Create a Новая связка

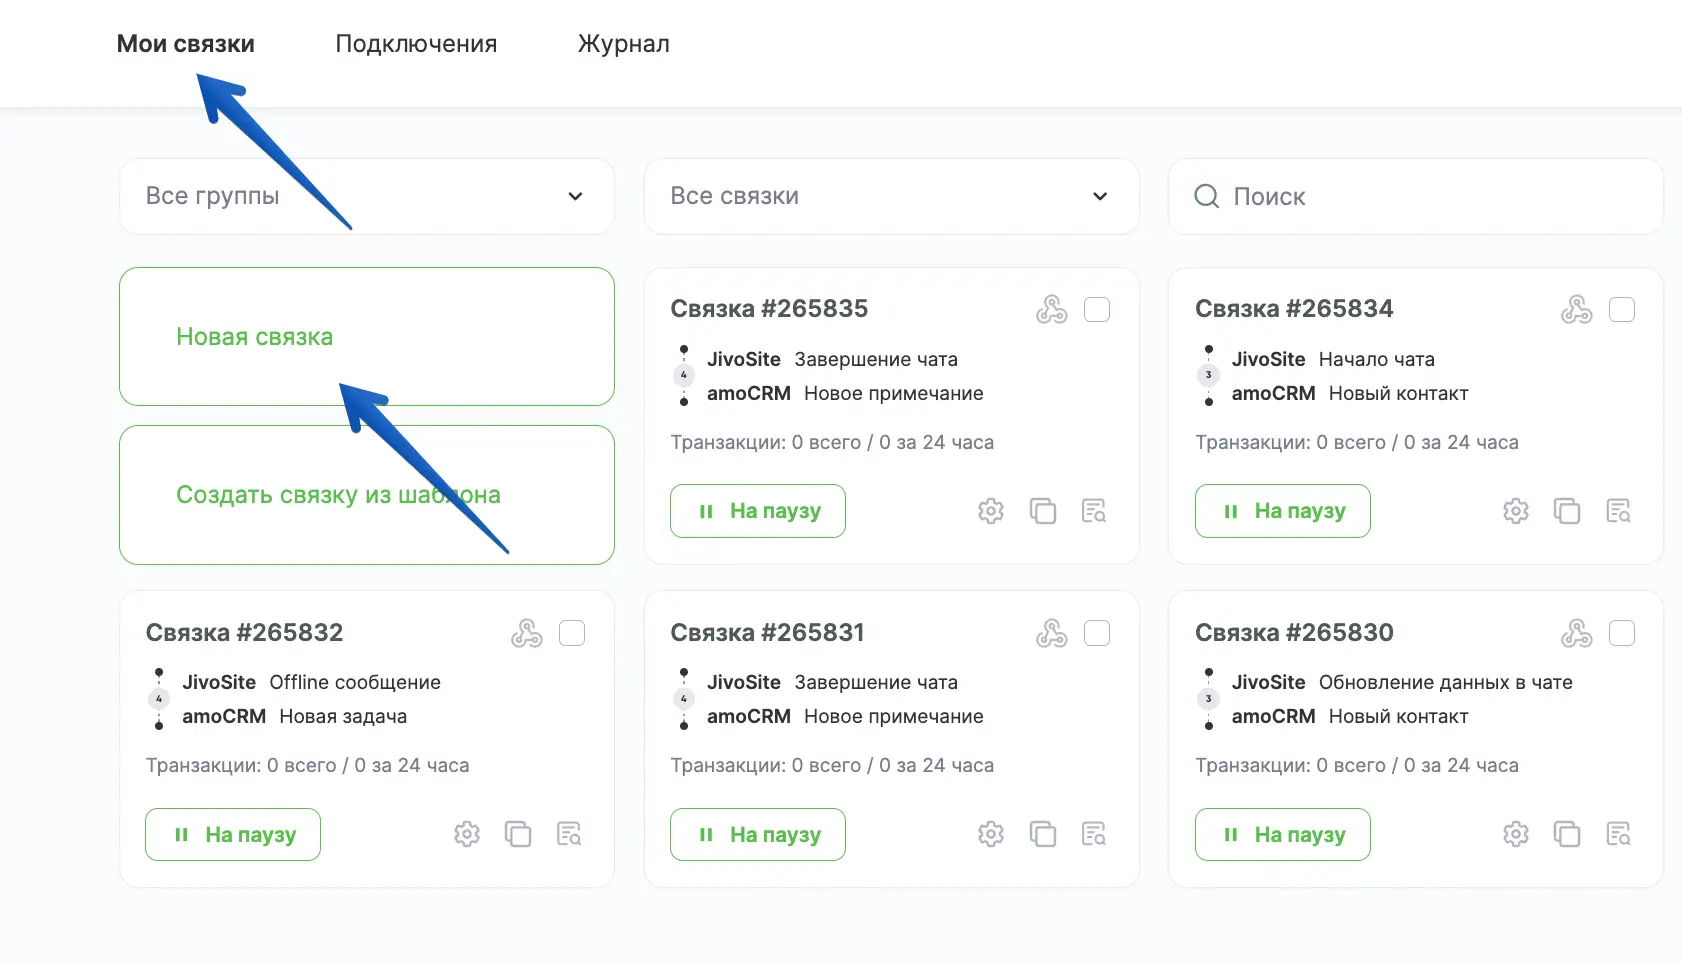366,337
